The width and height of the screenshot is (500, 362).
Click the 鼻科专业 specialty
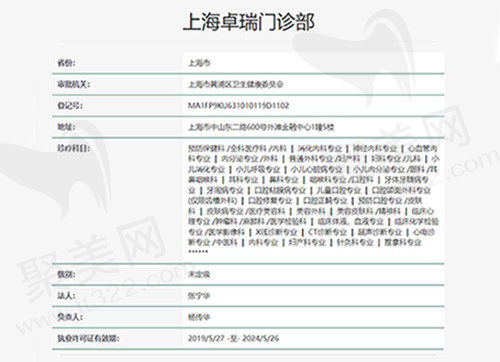[284, 180]
